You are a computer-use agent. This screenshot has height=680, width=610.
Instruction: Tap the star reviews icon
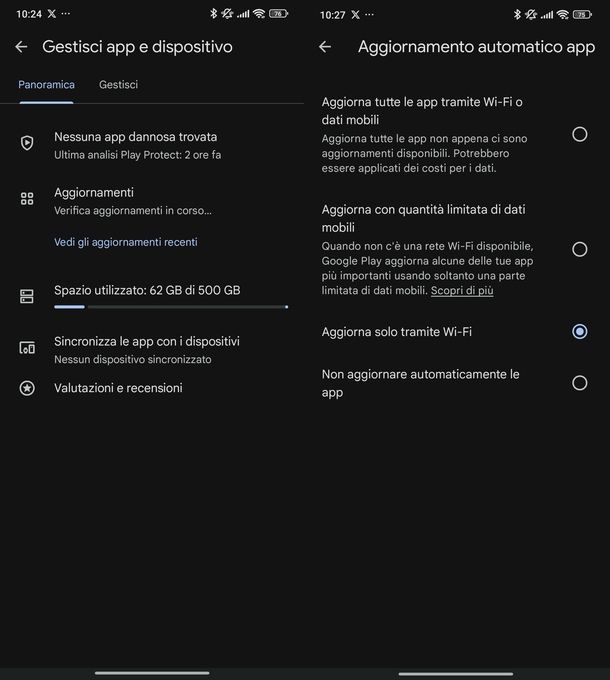pyautogui.click(x=27, y=388)
